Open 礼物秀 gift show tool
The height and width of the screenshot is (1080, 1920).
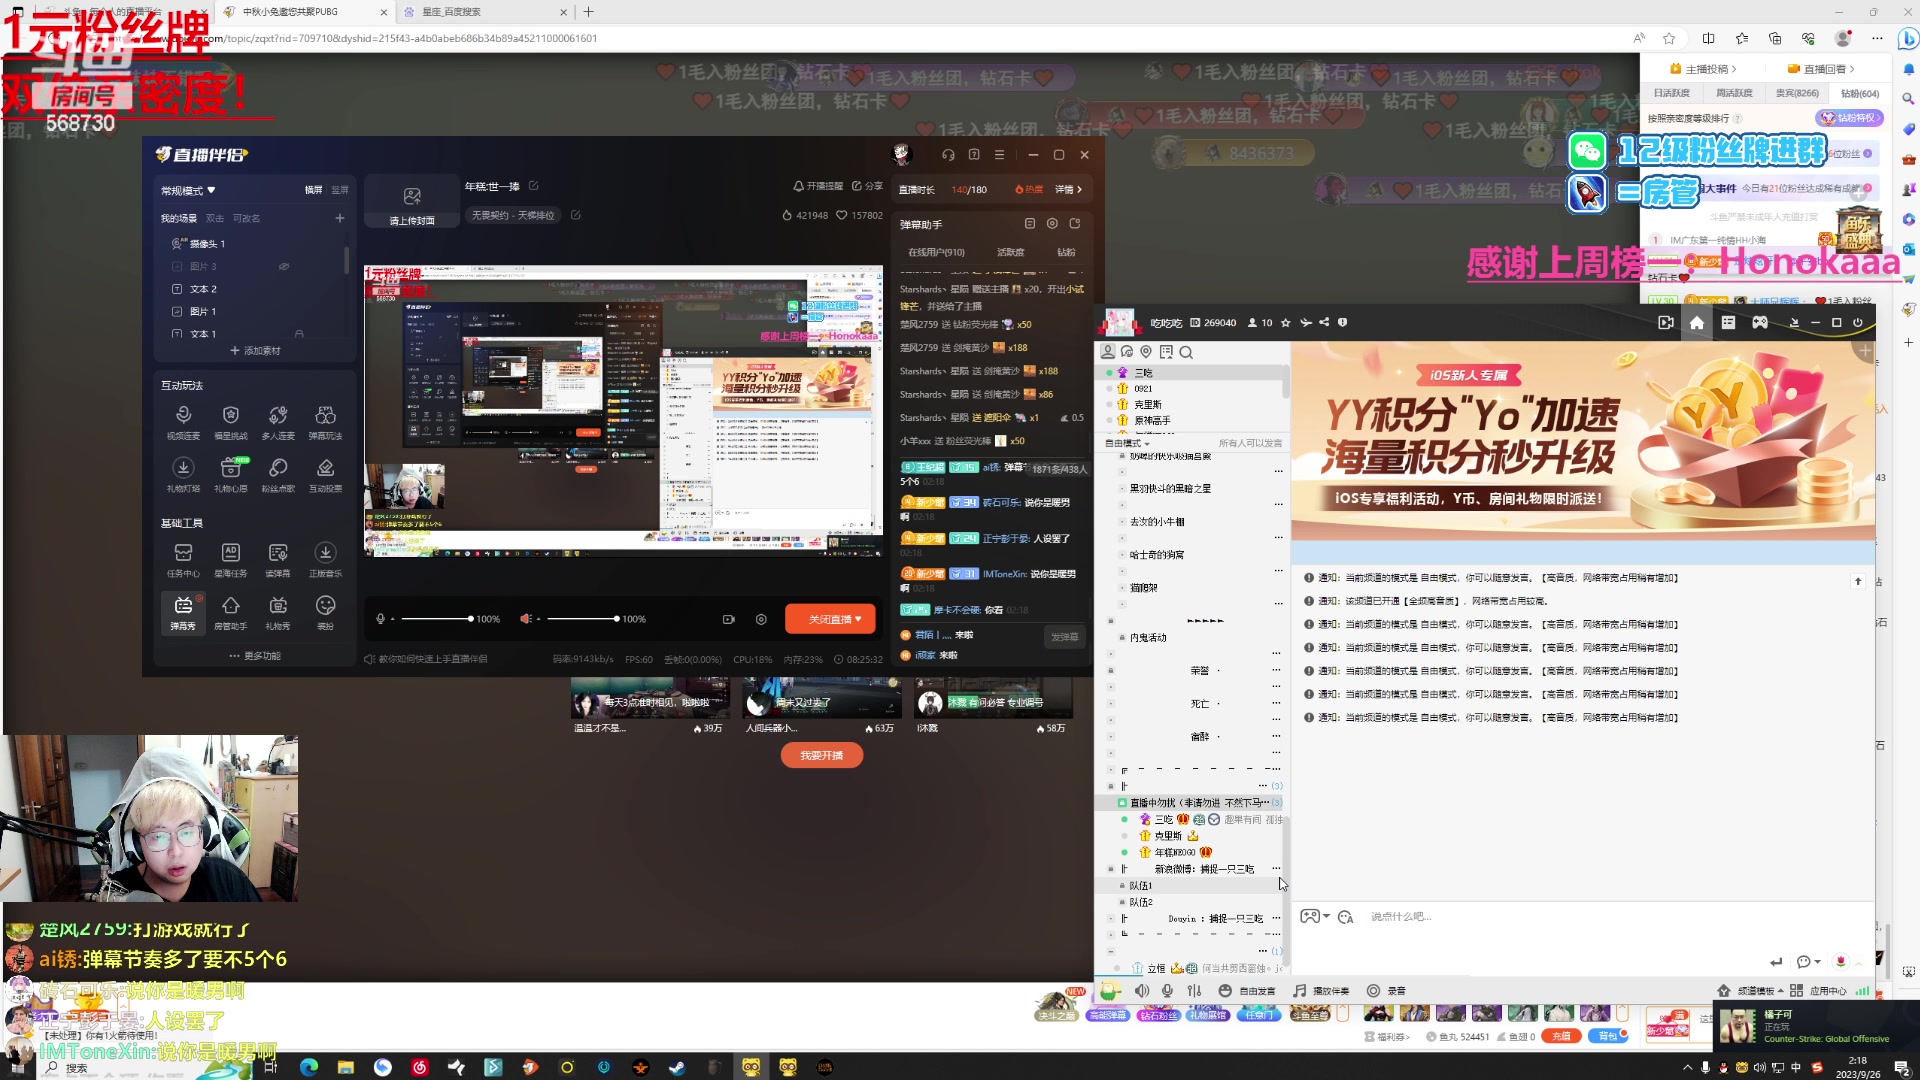[278, 613]
